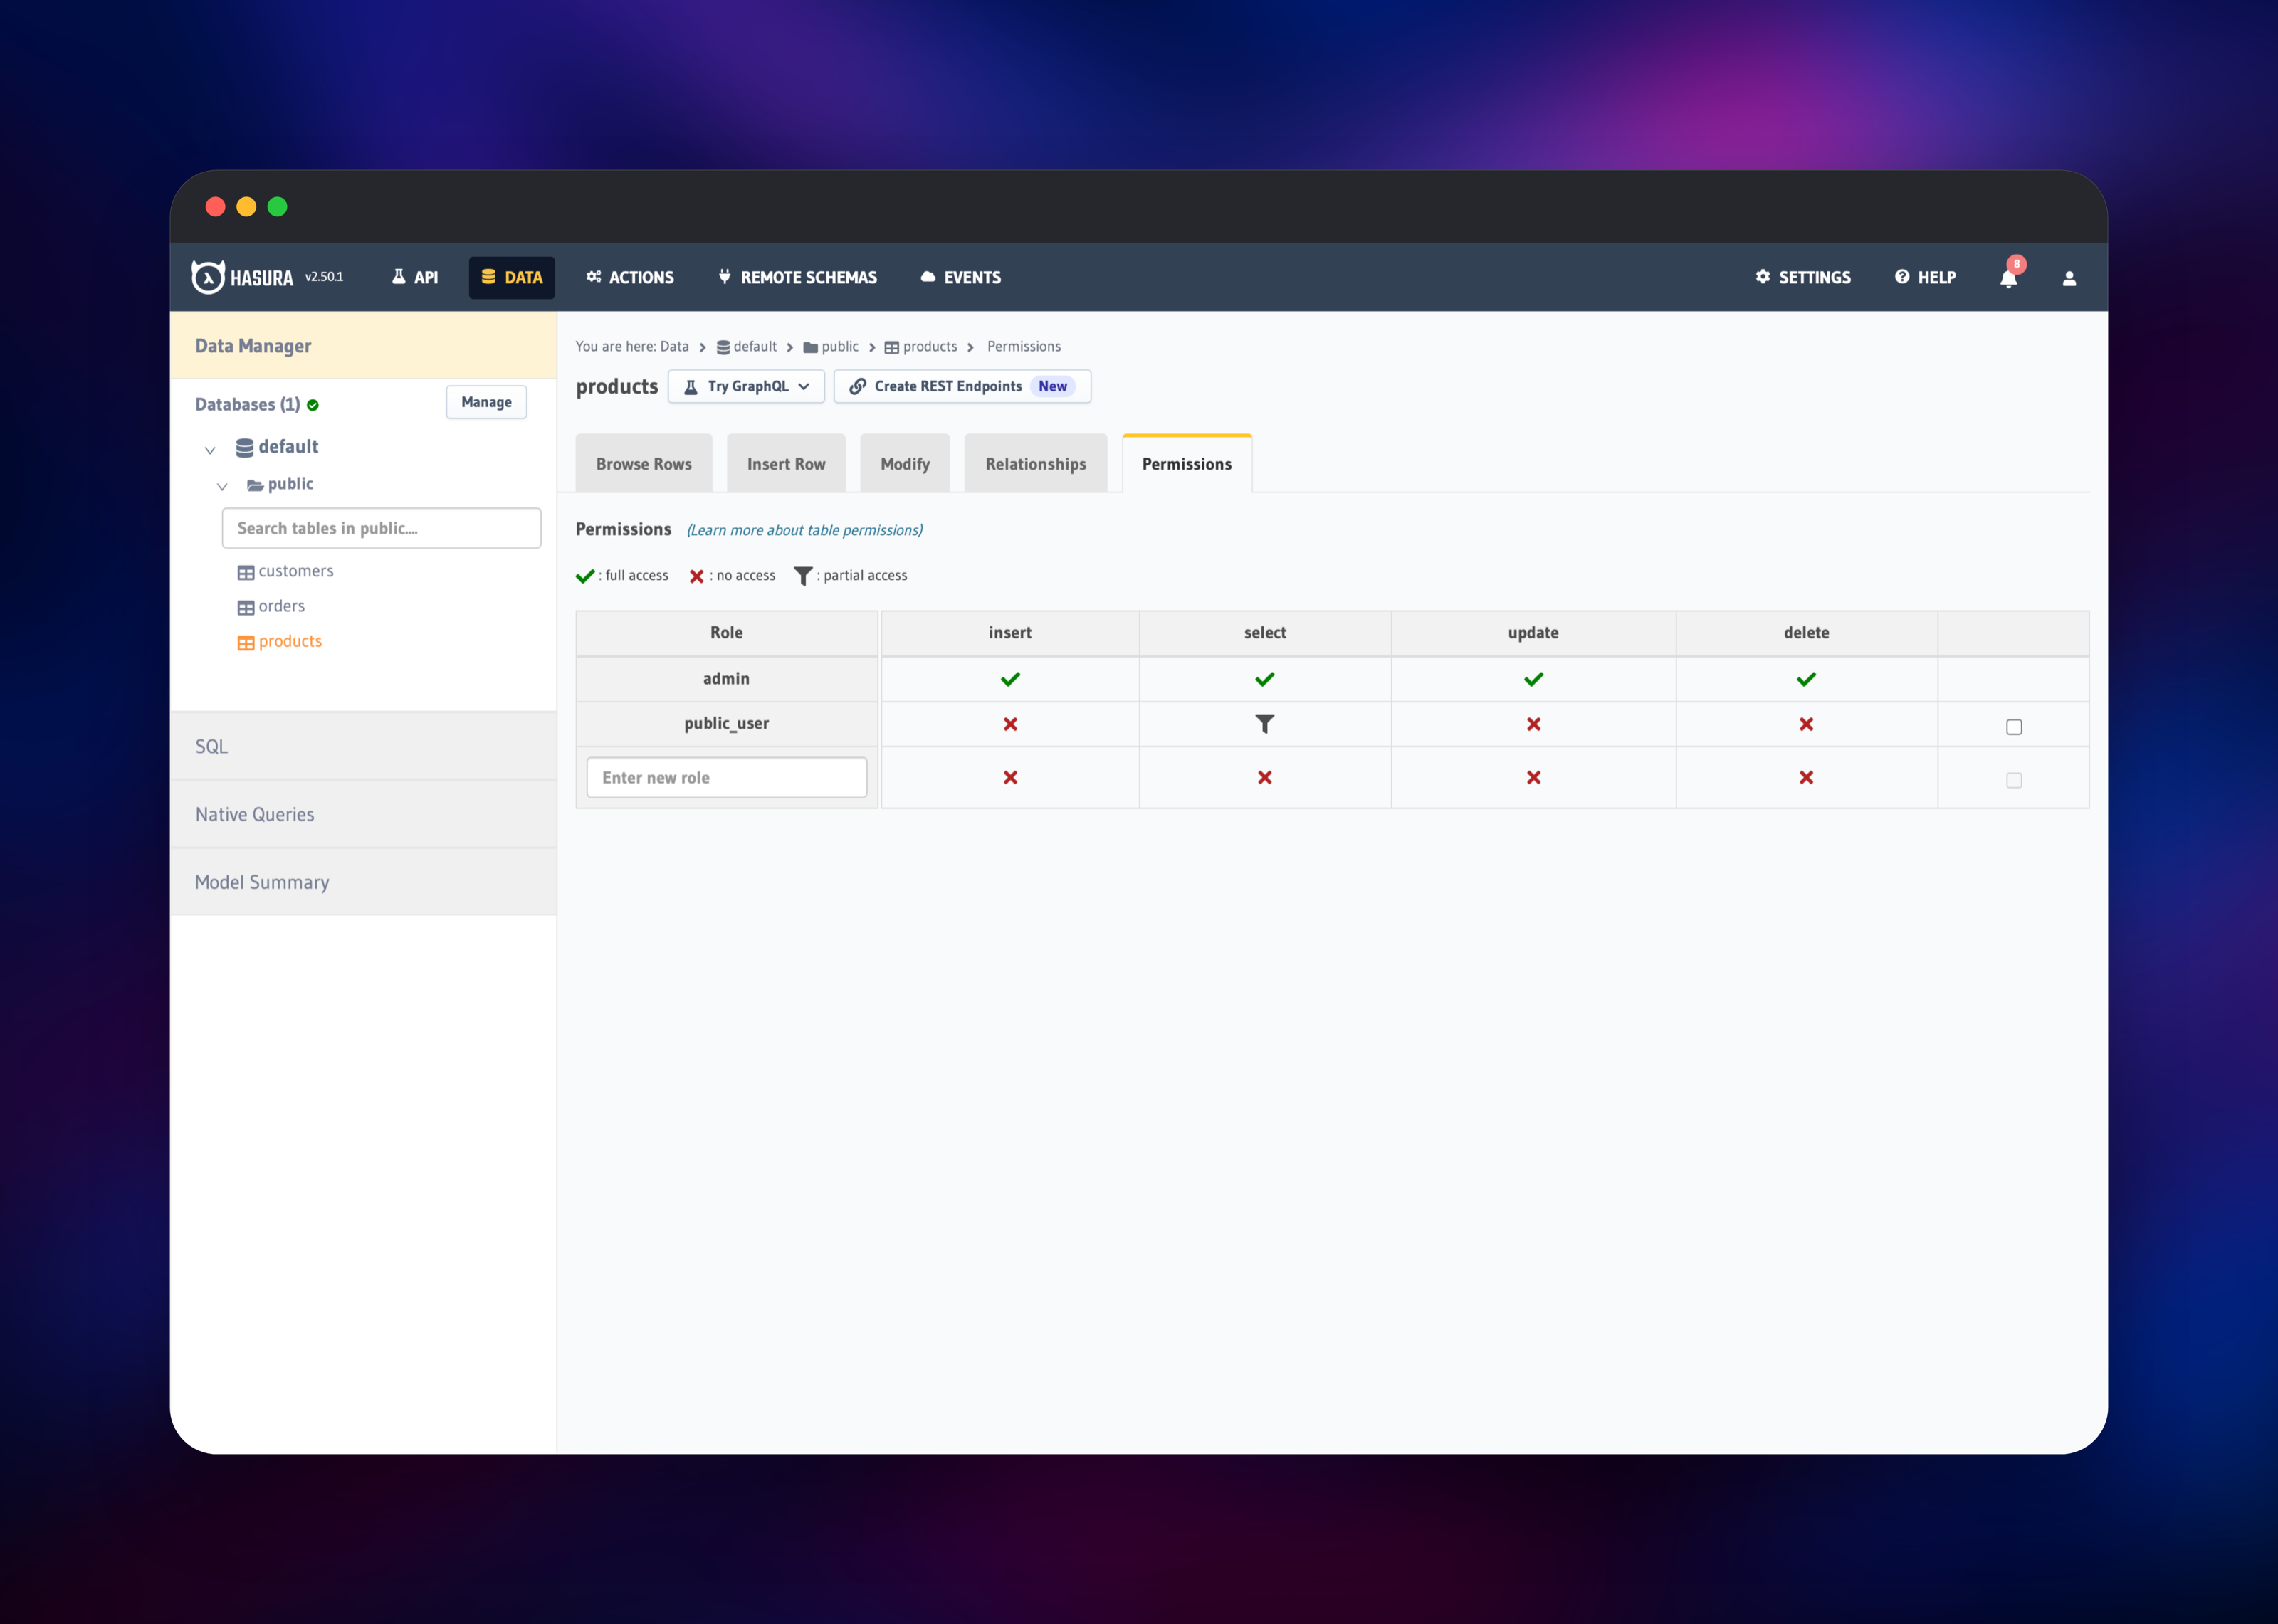The image size is (2278, 1624).
Task: Click admin delete full-access checkmark
Action: 1806,679
